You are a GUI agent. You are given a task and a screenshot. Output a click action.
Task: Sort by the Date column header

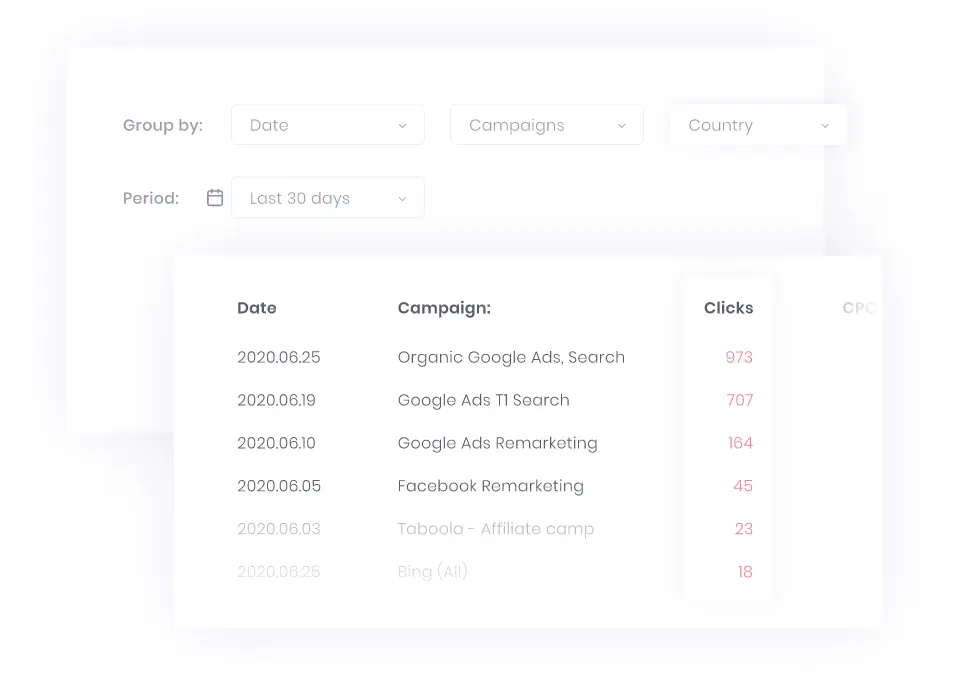coord(257,308)
